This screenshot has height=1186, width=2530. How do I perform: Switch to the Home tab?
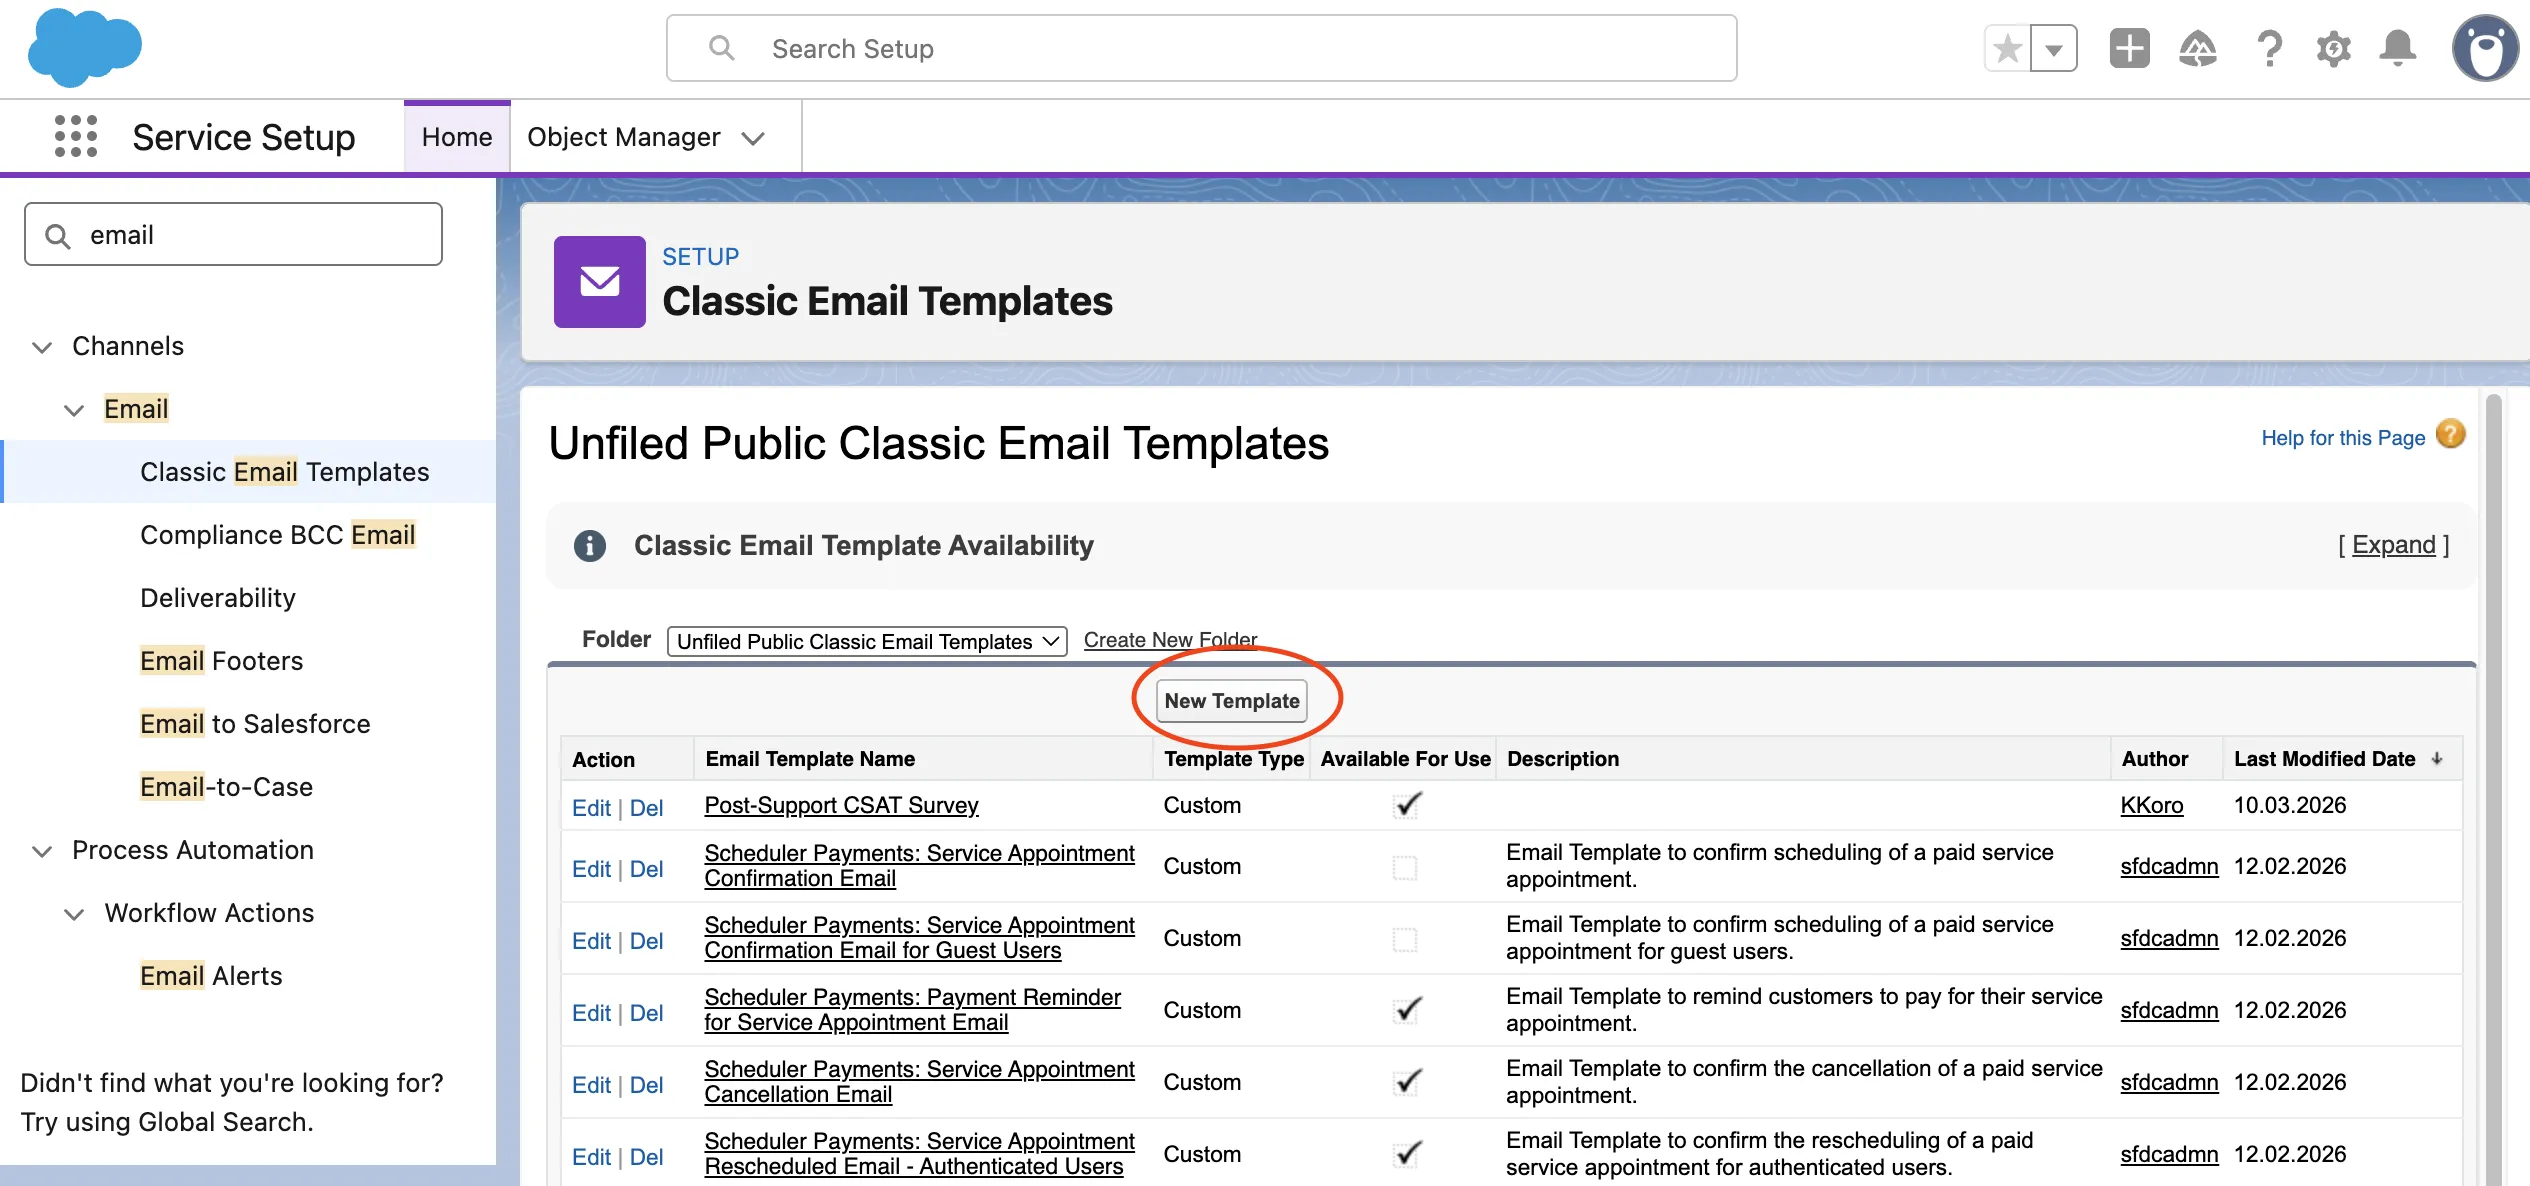(x=456, y=136)
